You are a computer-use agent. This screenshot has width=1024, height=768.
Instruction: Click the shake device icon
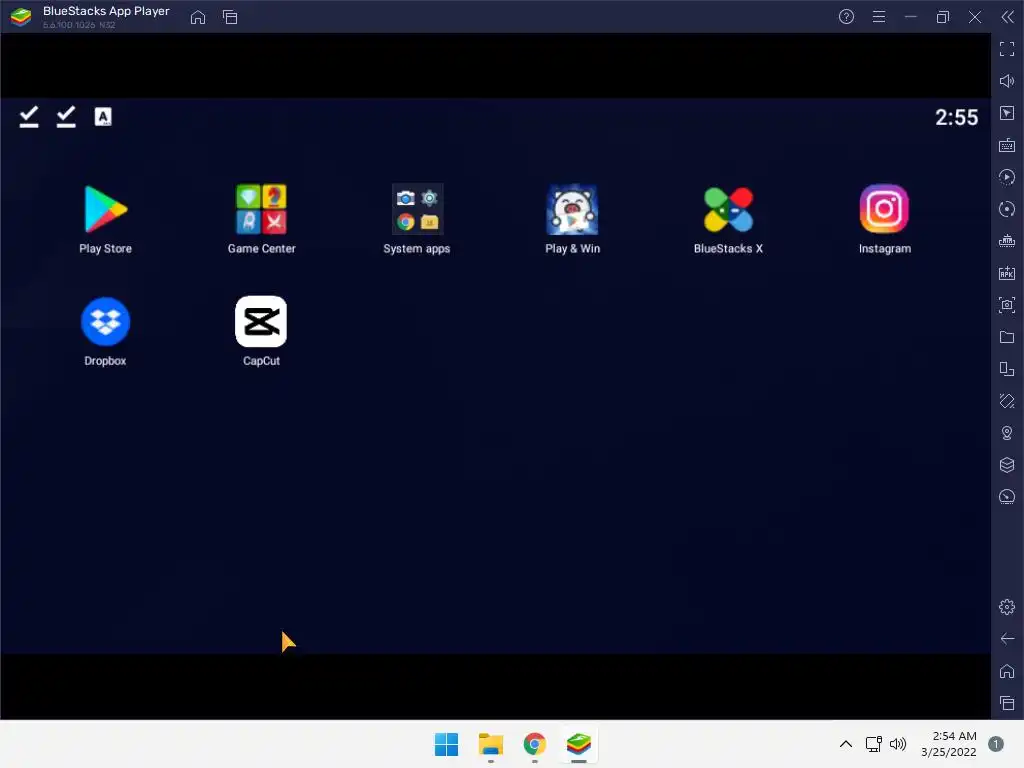tap(1007, 401)
